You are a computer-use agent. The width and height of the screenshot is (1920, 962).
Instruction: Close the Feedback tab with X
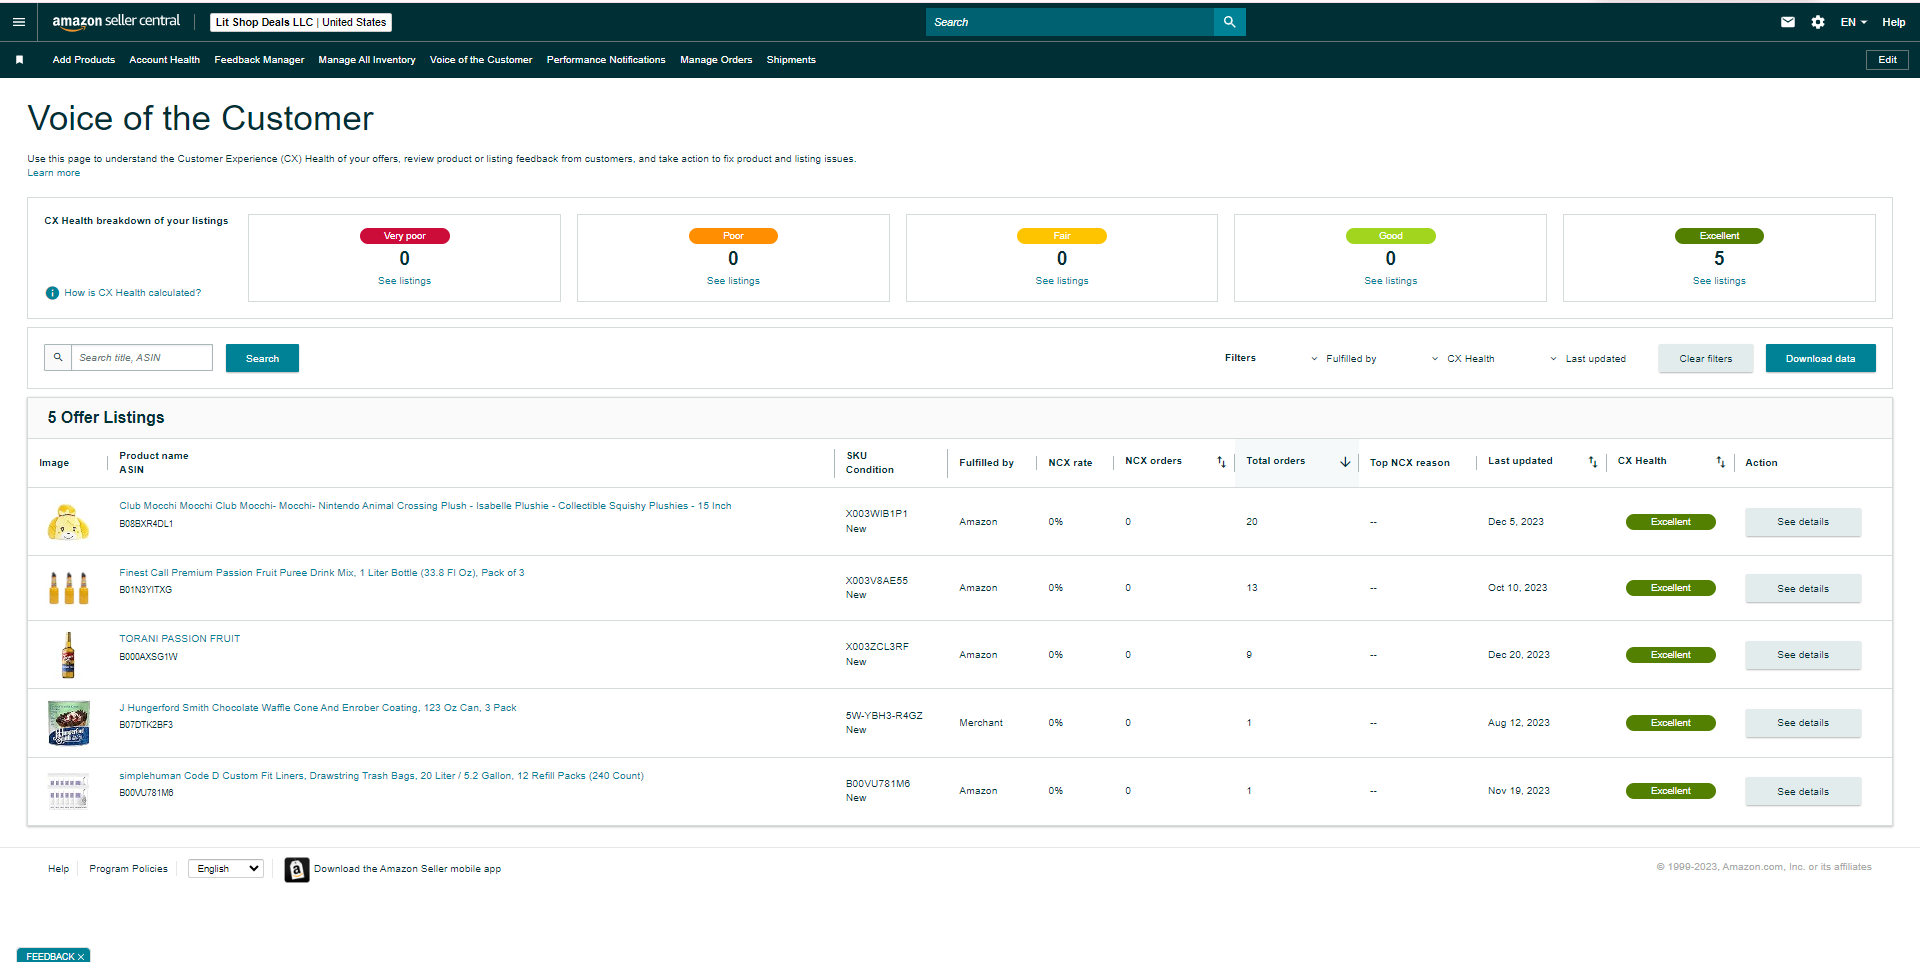click(x=81, y=957)
